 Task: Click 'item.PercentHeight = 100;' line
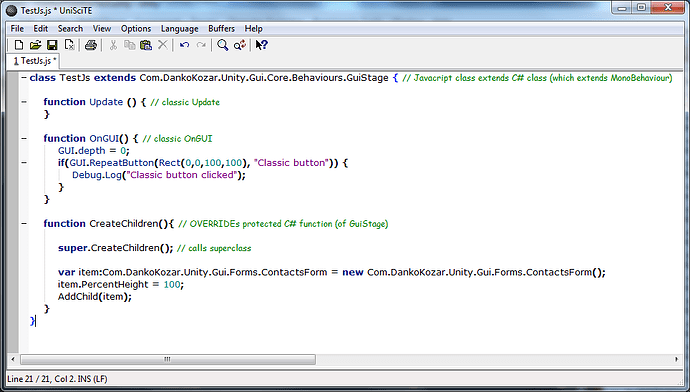click(x=121, y=285)
